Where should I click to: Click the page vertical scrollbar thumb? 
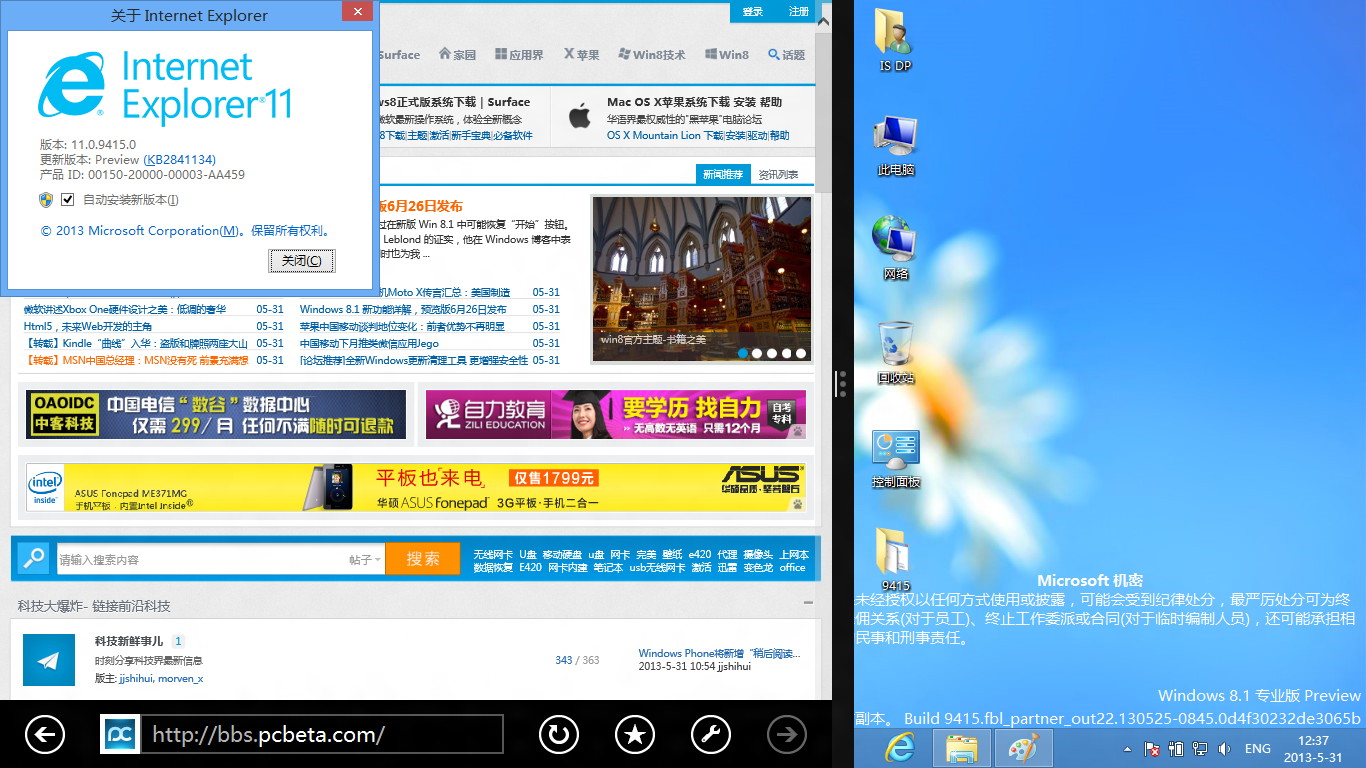point(823,113)
